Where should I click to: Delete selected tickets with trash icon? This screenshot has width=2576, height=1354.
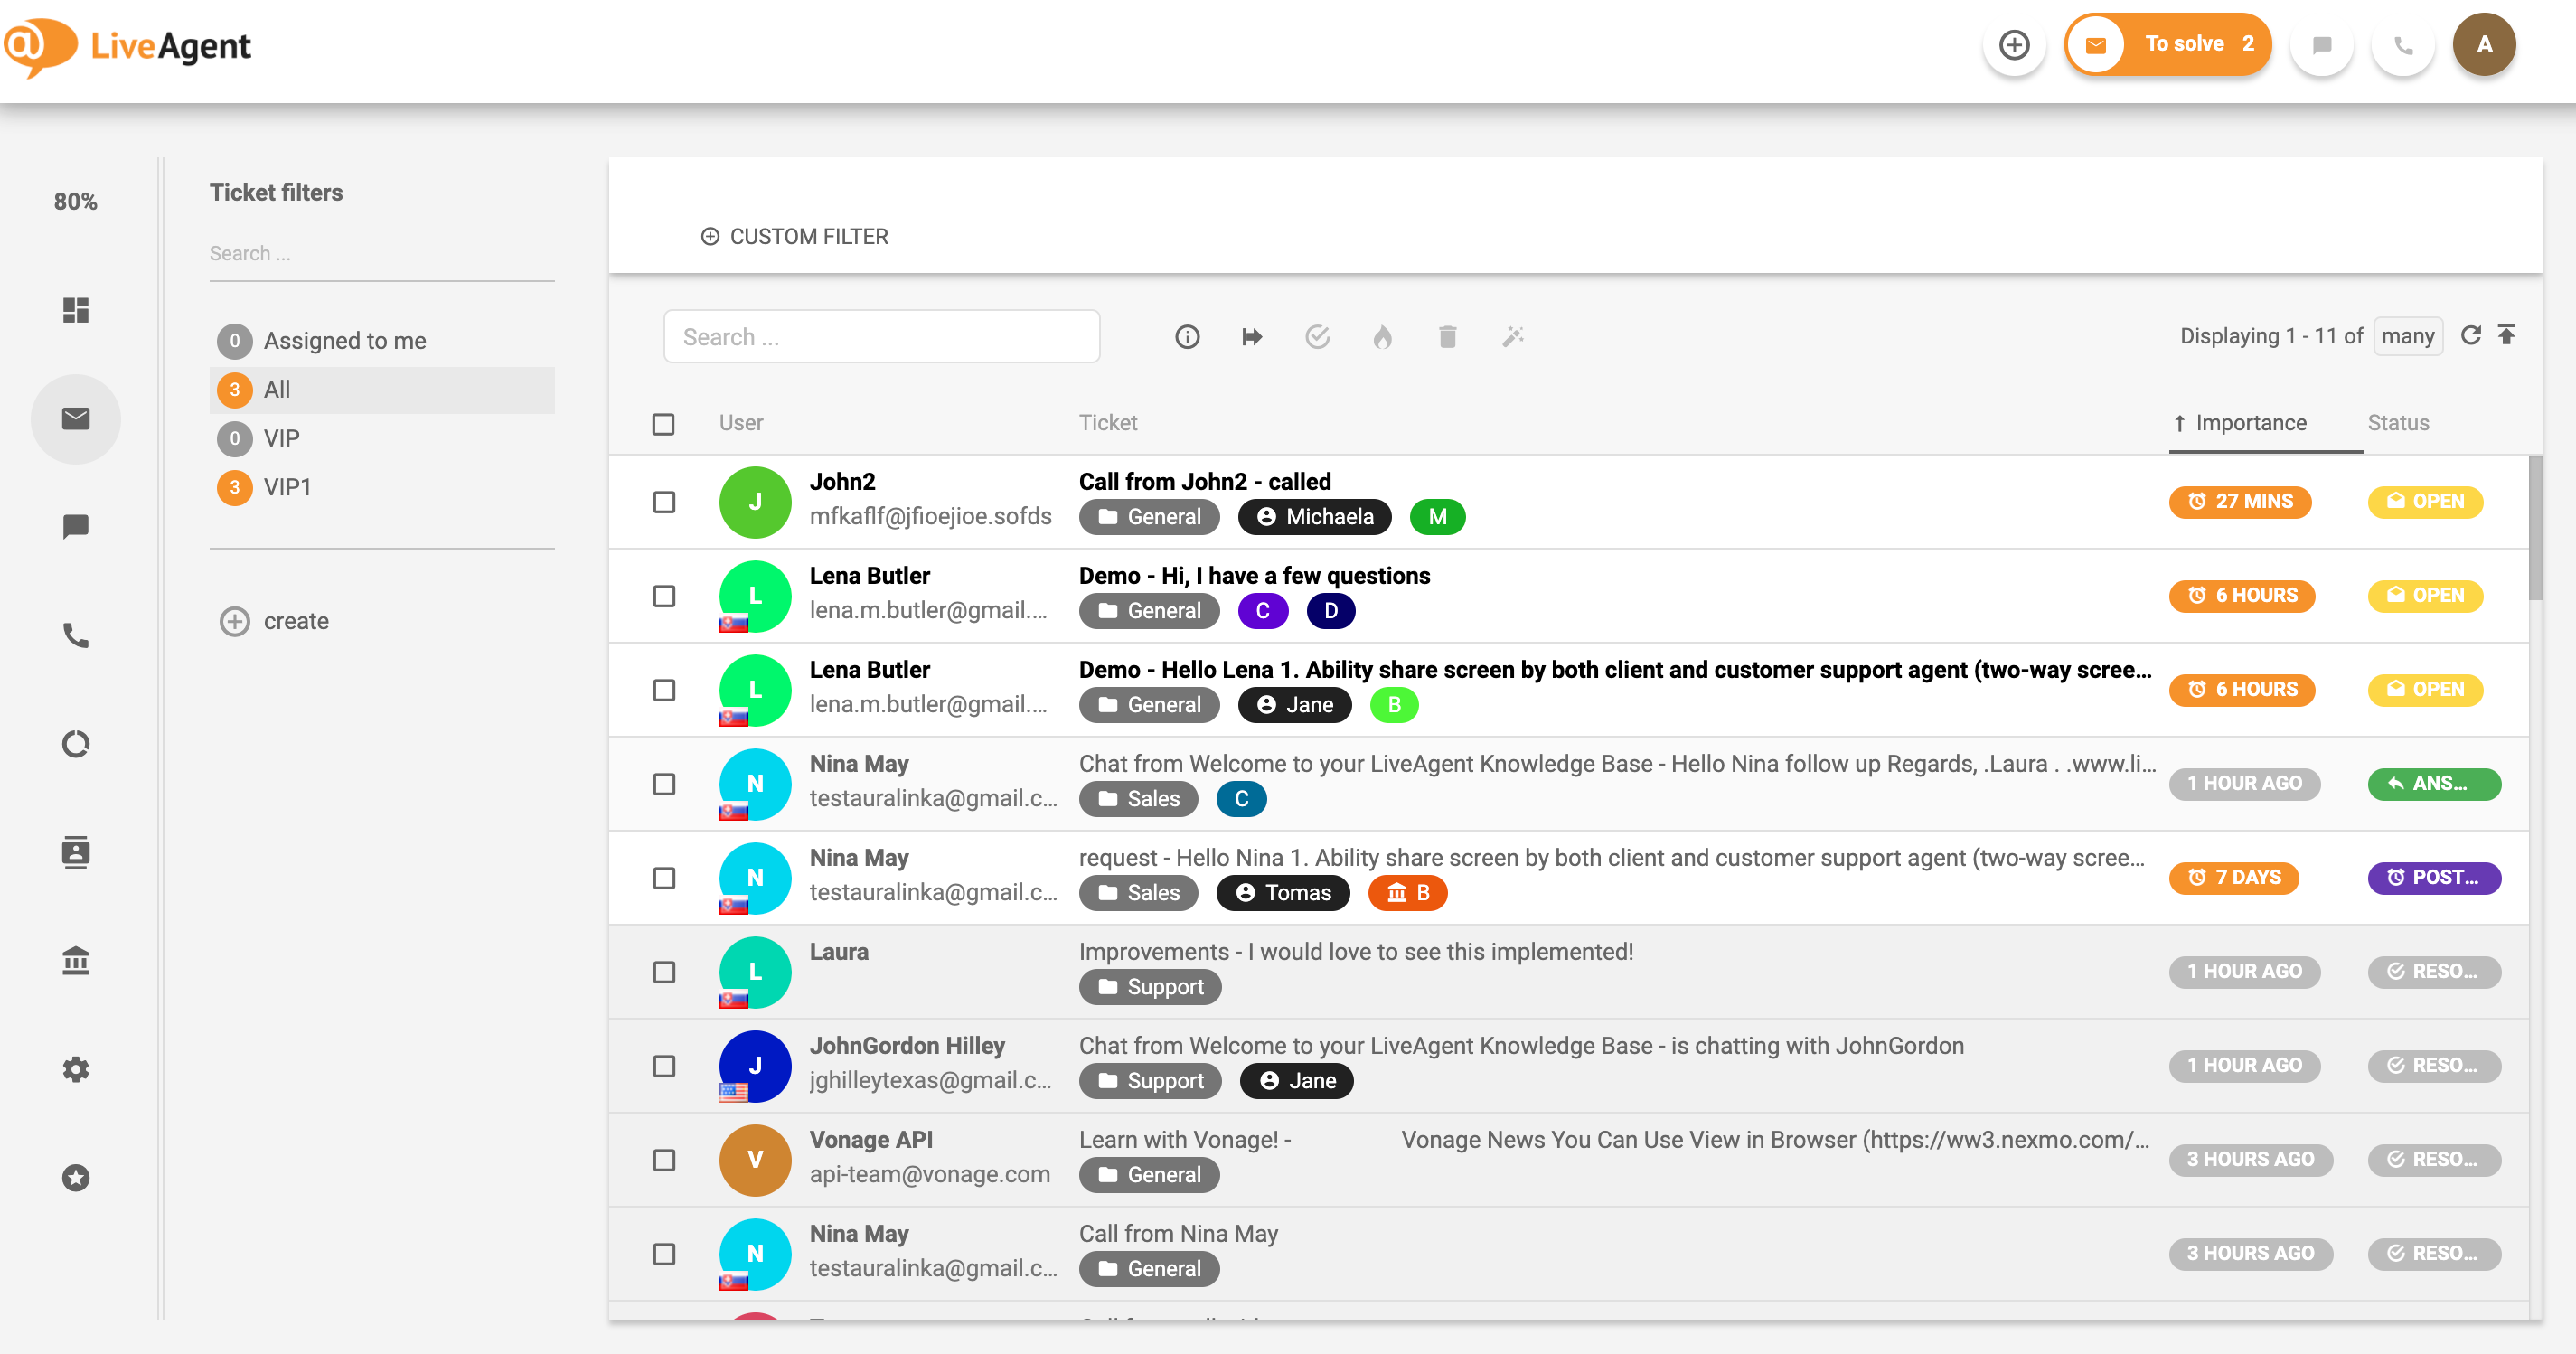[x=1447, y=336]
